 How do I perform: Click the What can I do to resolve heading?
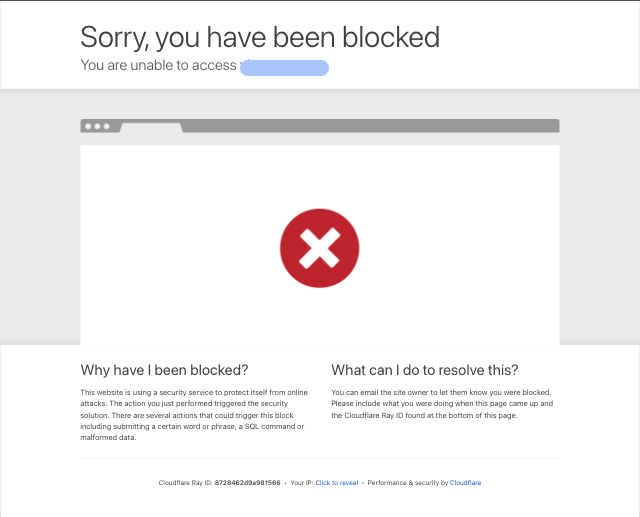pyautogui.click(x=425, y=370)
